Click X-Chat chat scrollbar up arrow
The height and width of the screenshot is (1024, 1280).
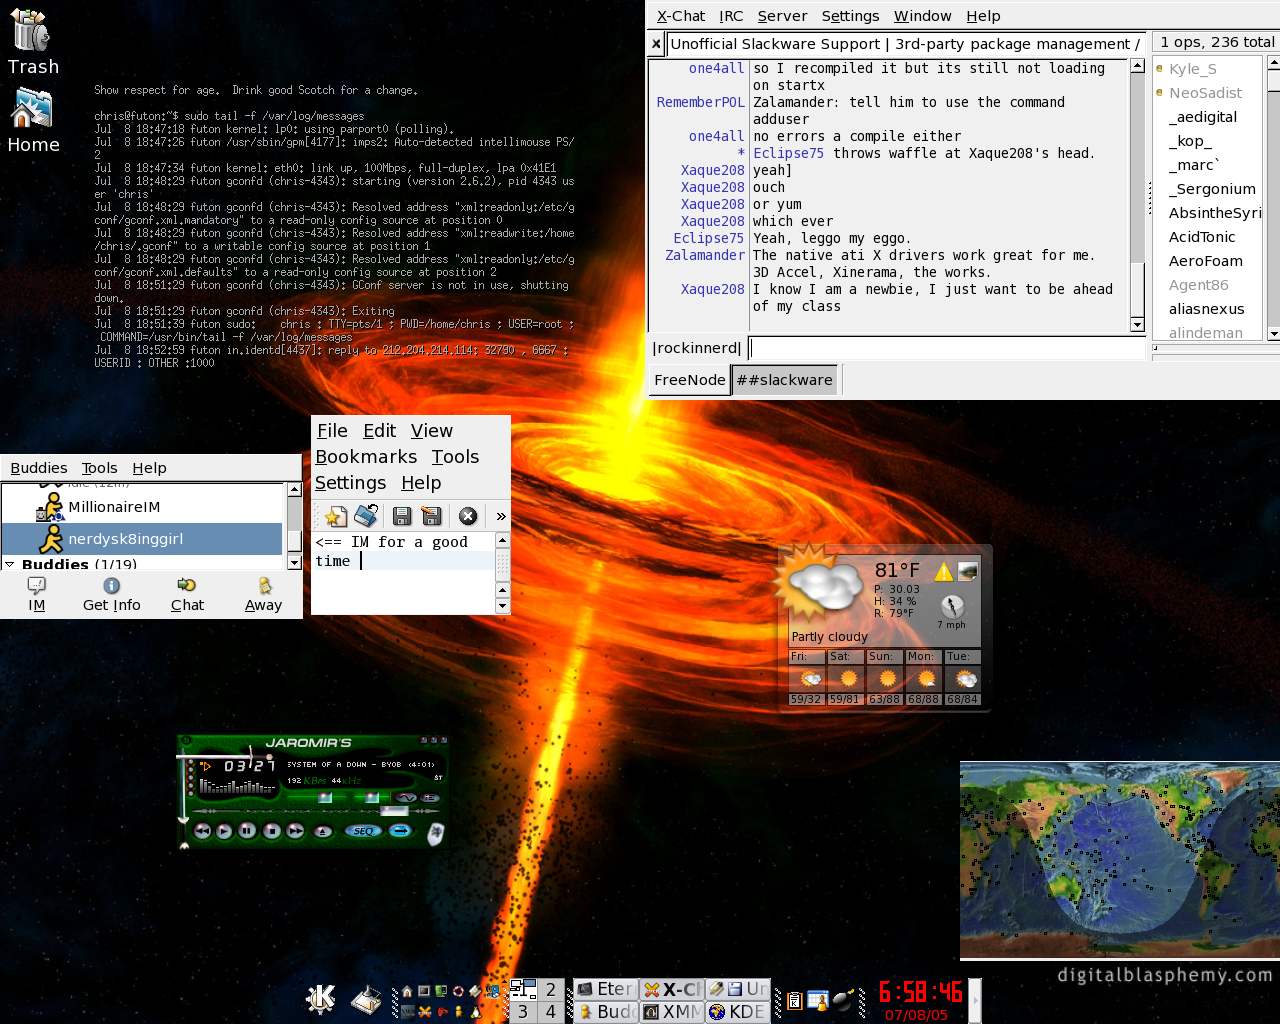click(1137, 66)
